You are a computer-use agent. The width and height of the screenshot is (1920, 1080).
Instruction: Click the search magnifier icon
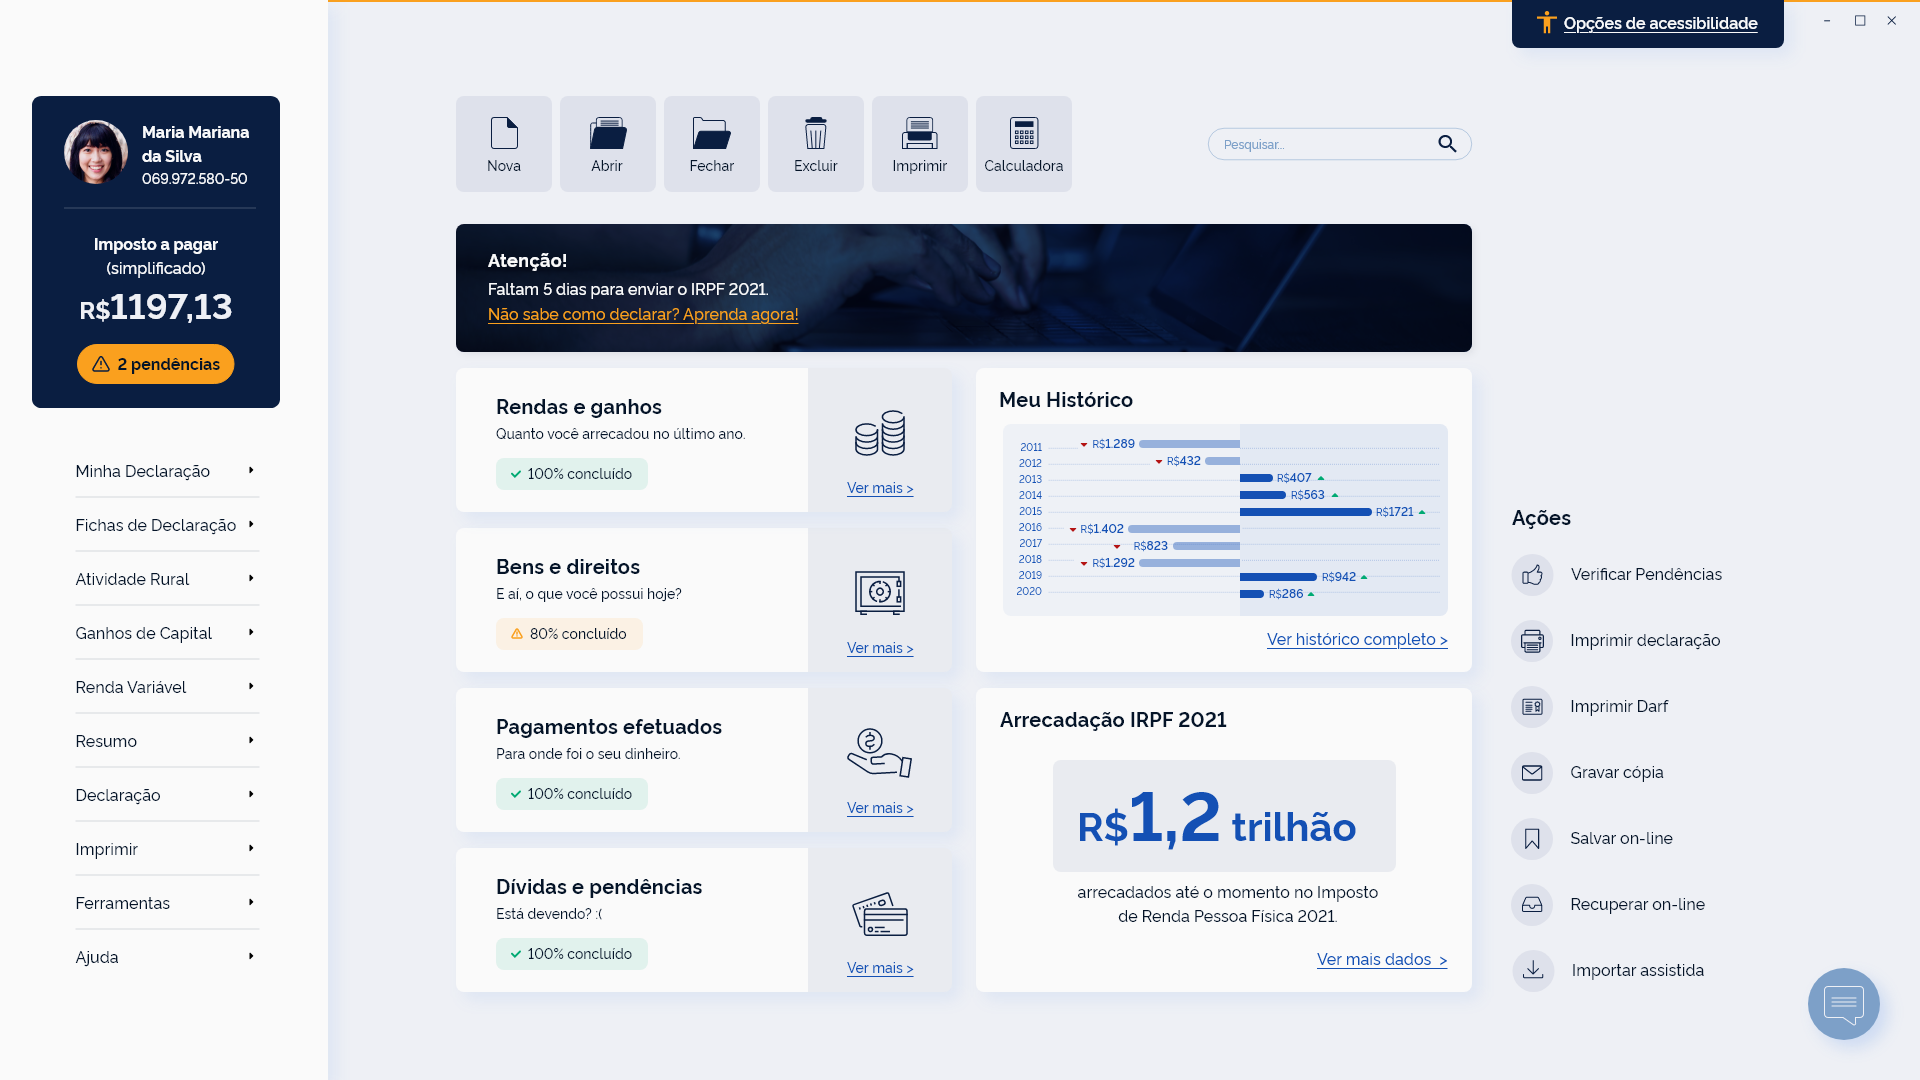1447,144
